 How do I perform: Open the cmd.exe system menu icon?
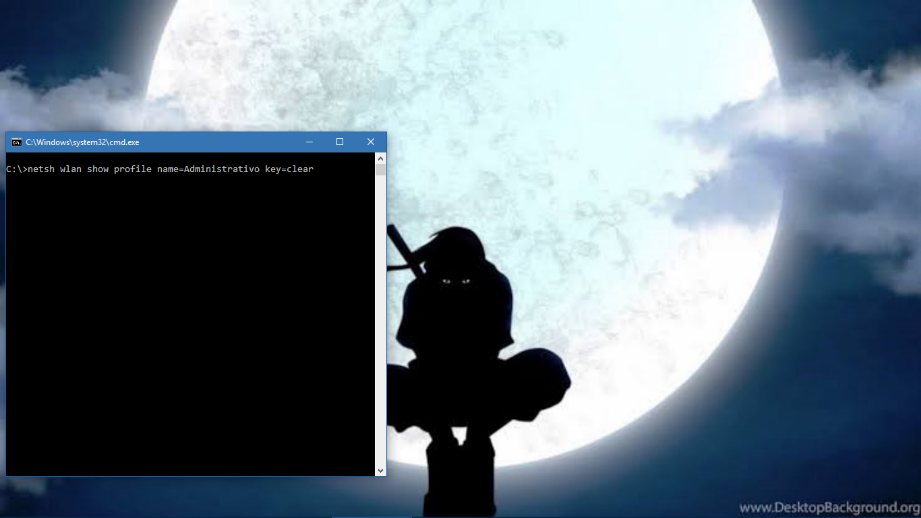pyautogui.click(x=16, y=142)
